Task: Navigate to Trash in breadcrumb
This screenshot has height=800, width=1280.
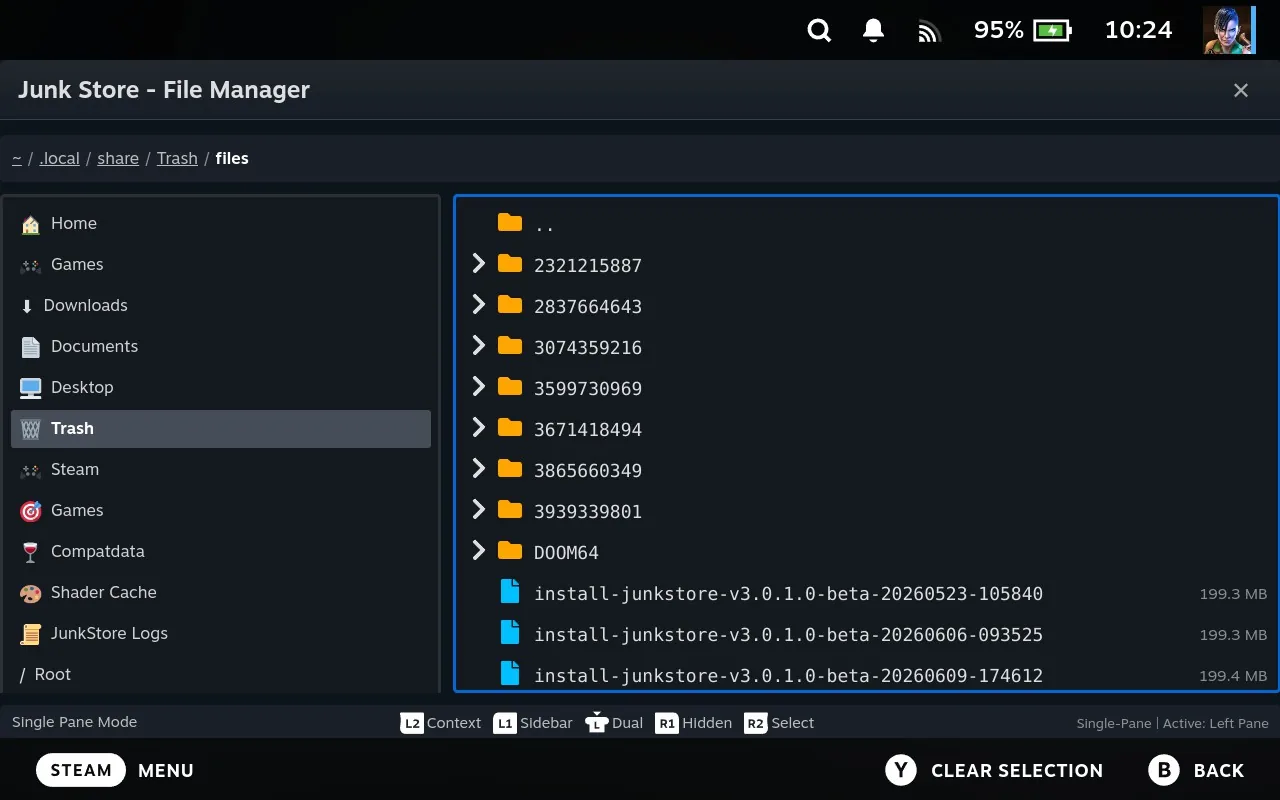Action: click(x=177, y=158)
